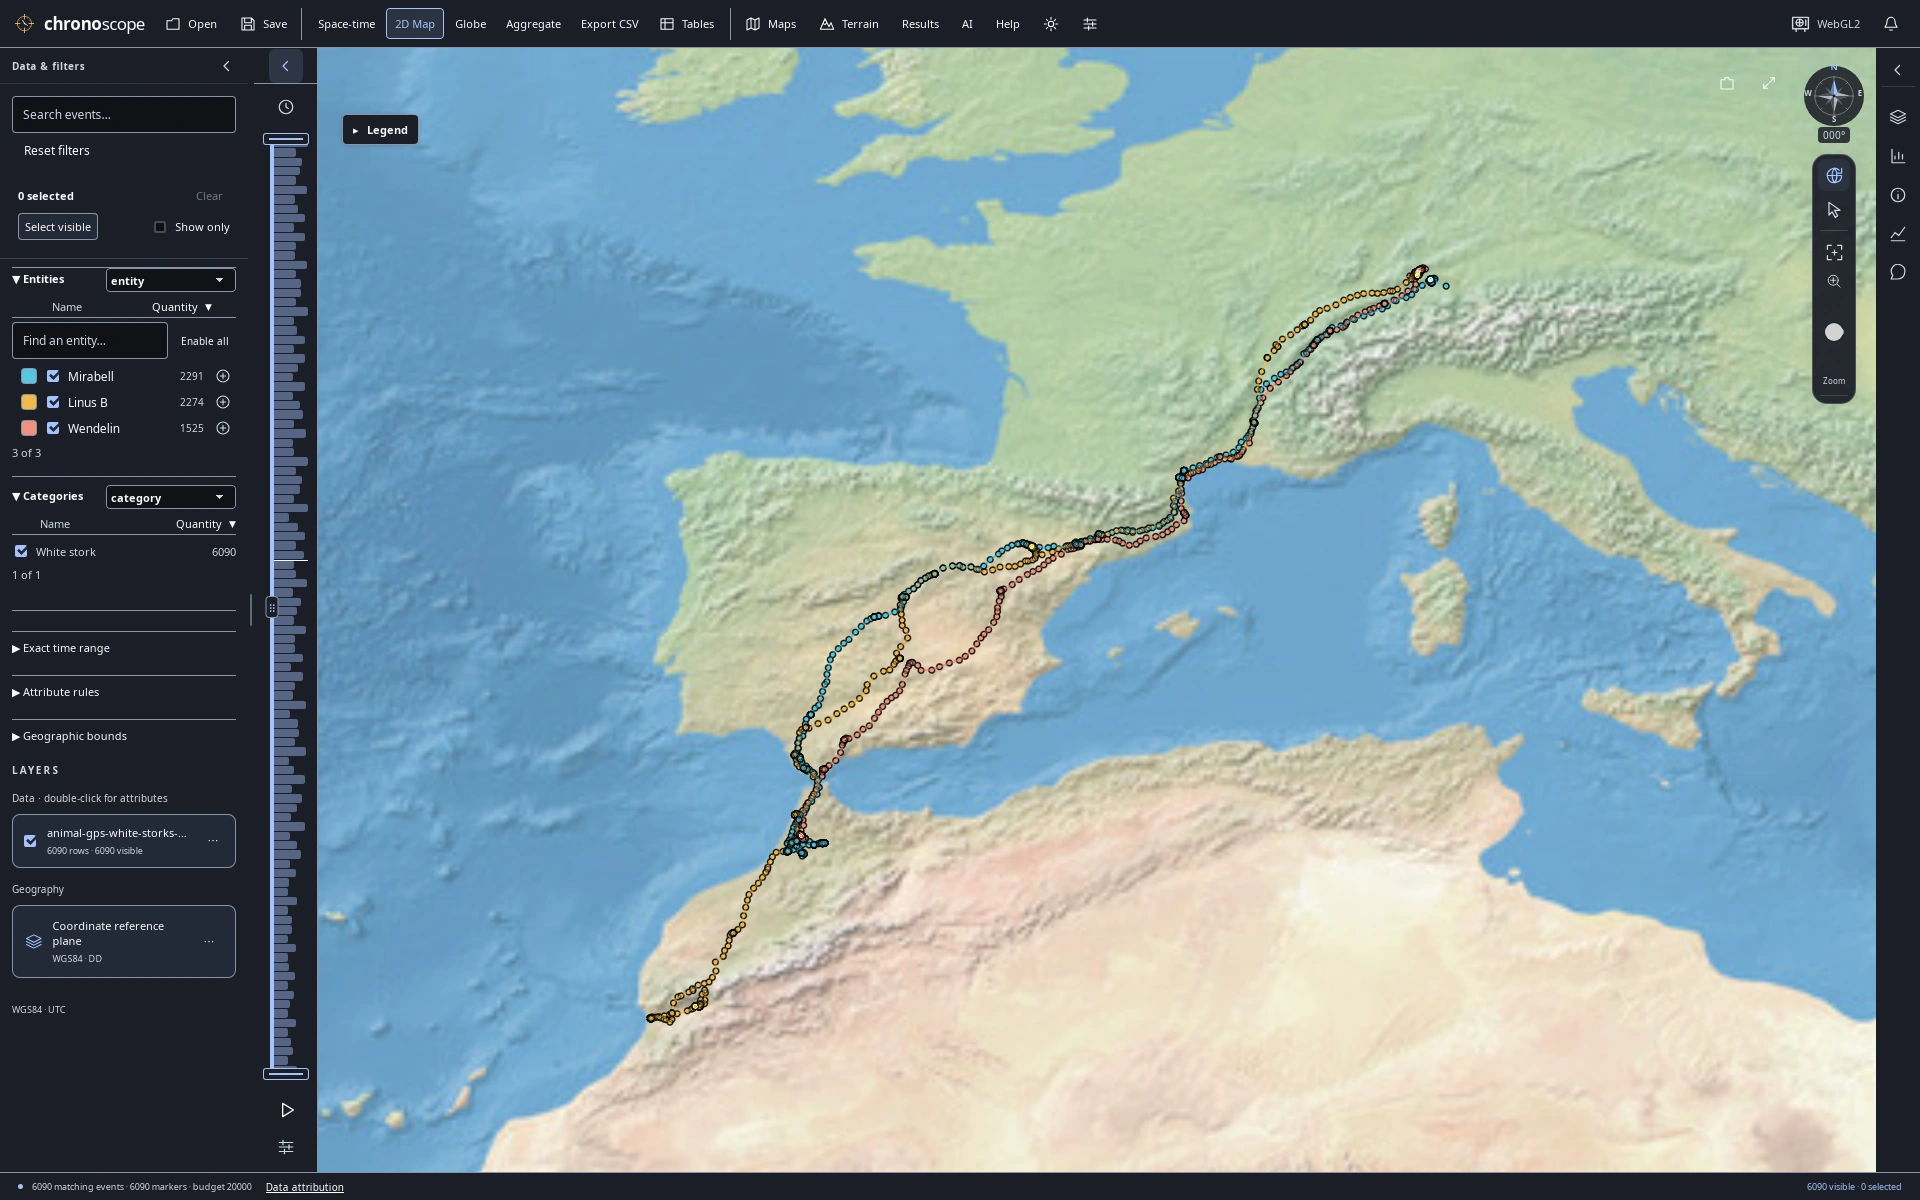Click the Mirabell cyan color swatch
1920x1200 pixels.
29,376
